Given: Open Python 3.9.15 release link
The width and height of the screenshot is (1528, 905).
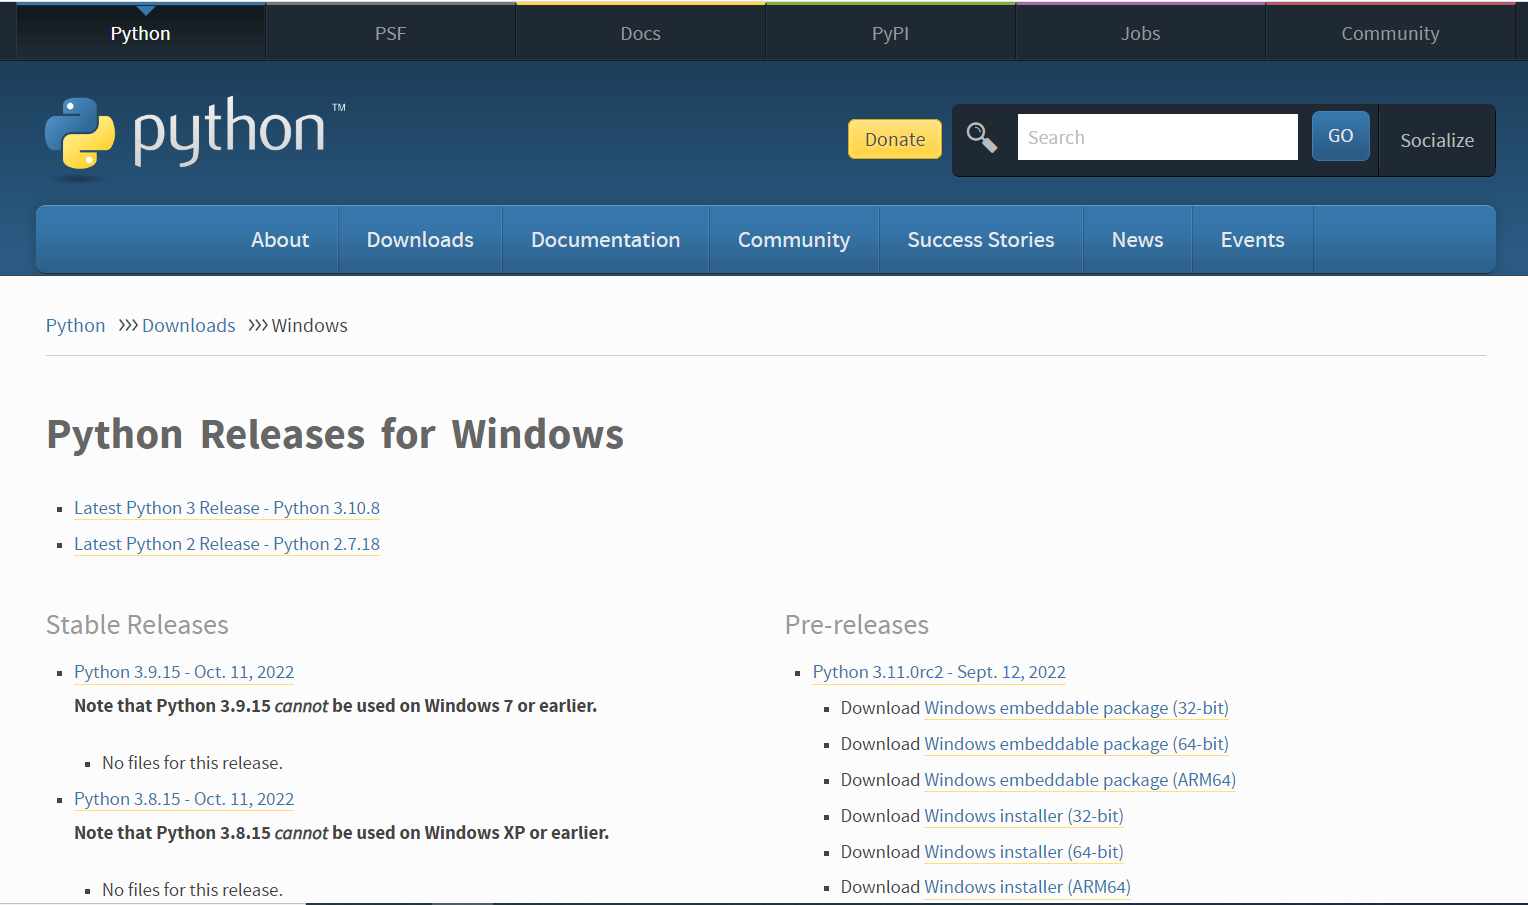Looking at the screenshot, I should [x=184, y=672].
